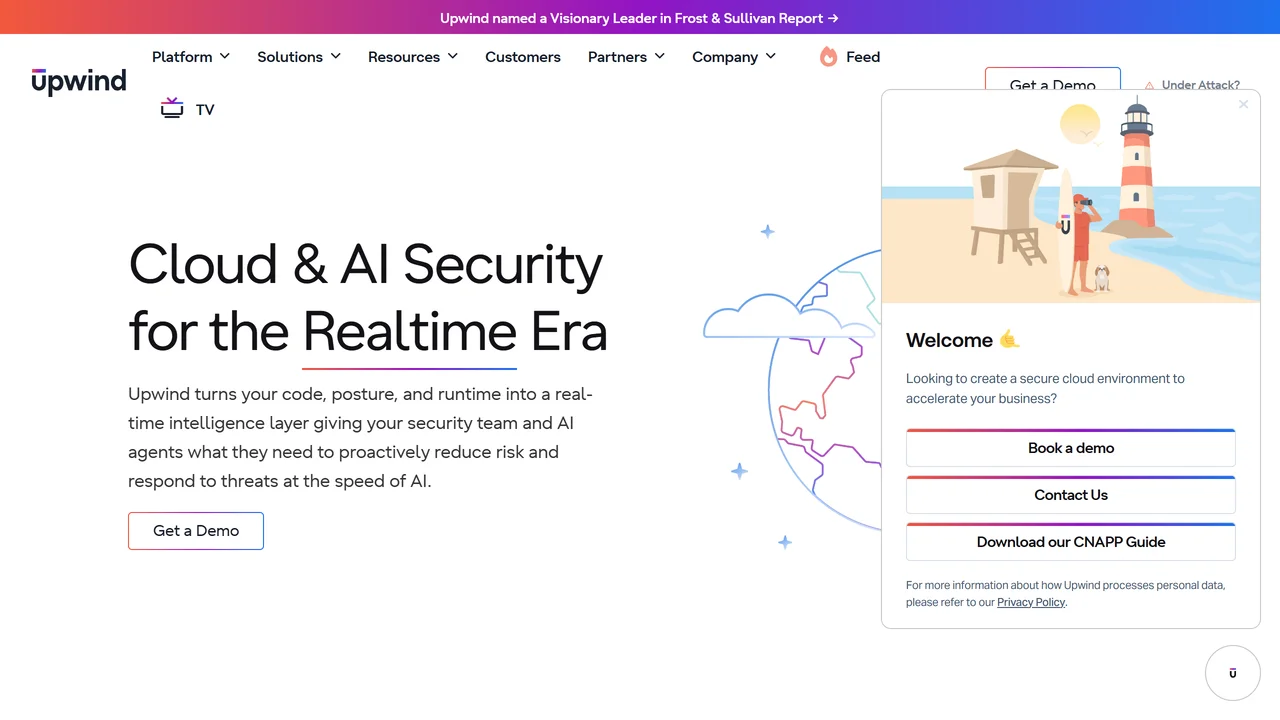
Task: Open the TV link
Action: pos(205,110)
